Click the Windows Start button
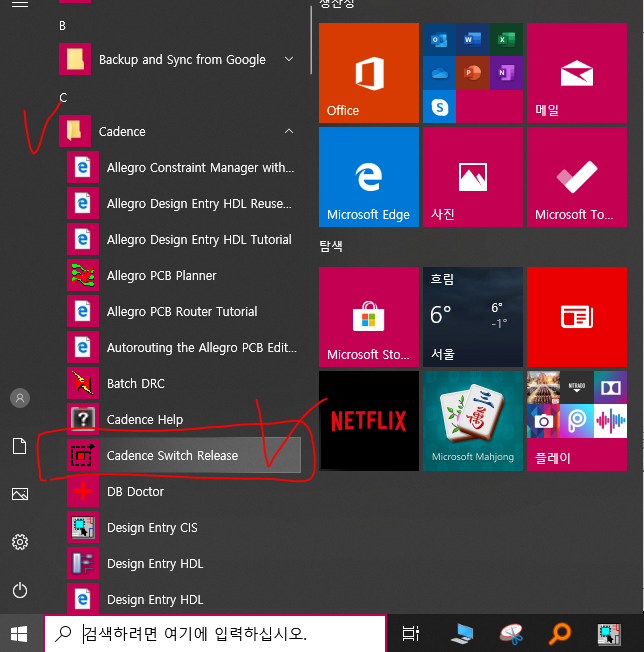 point(19,634)
